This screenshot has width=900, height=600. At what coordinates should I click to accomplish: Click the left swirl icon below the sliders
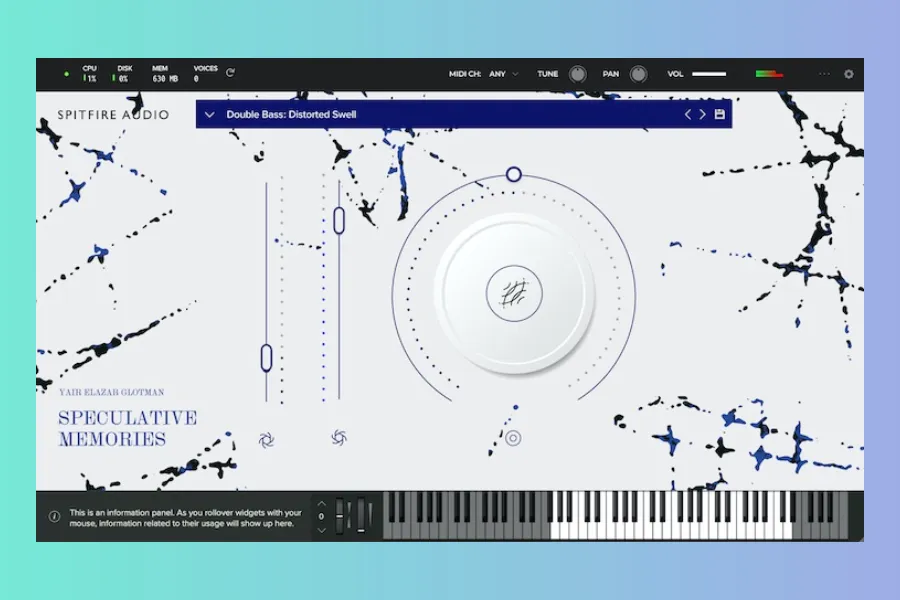[266, 438]
